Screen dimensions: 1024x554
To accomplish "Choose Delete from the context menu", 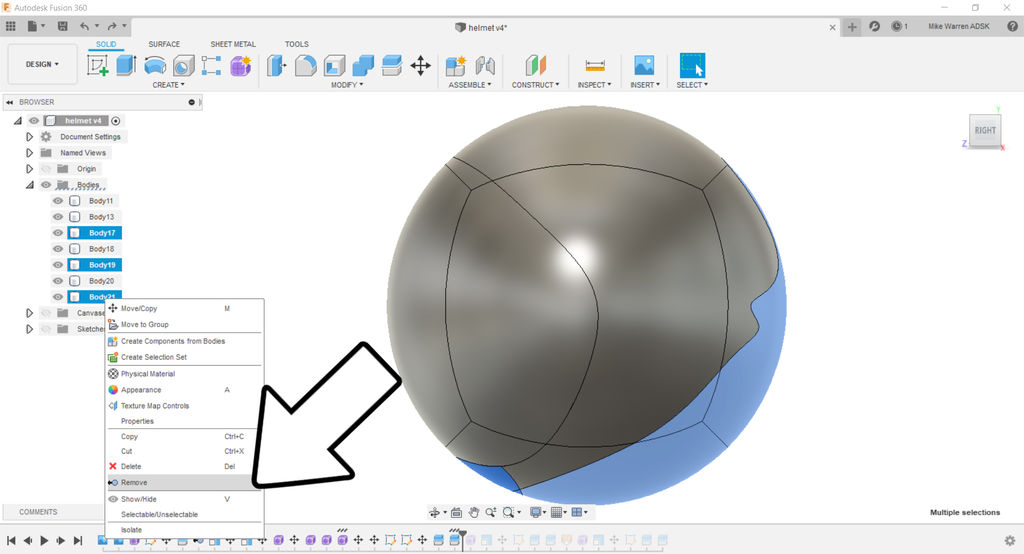I will click(x=184, y=466).
